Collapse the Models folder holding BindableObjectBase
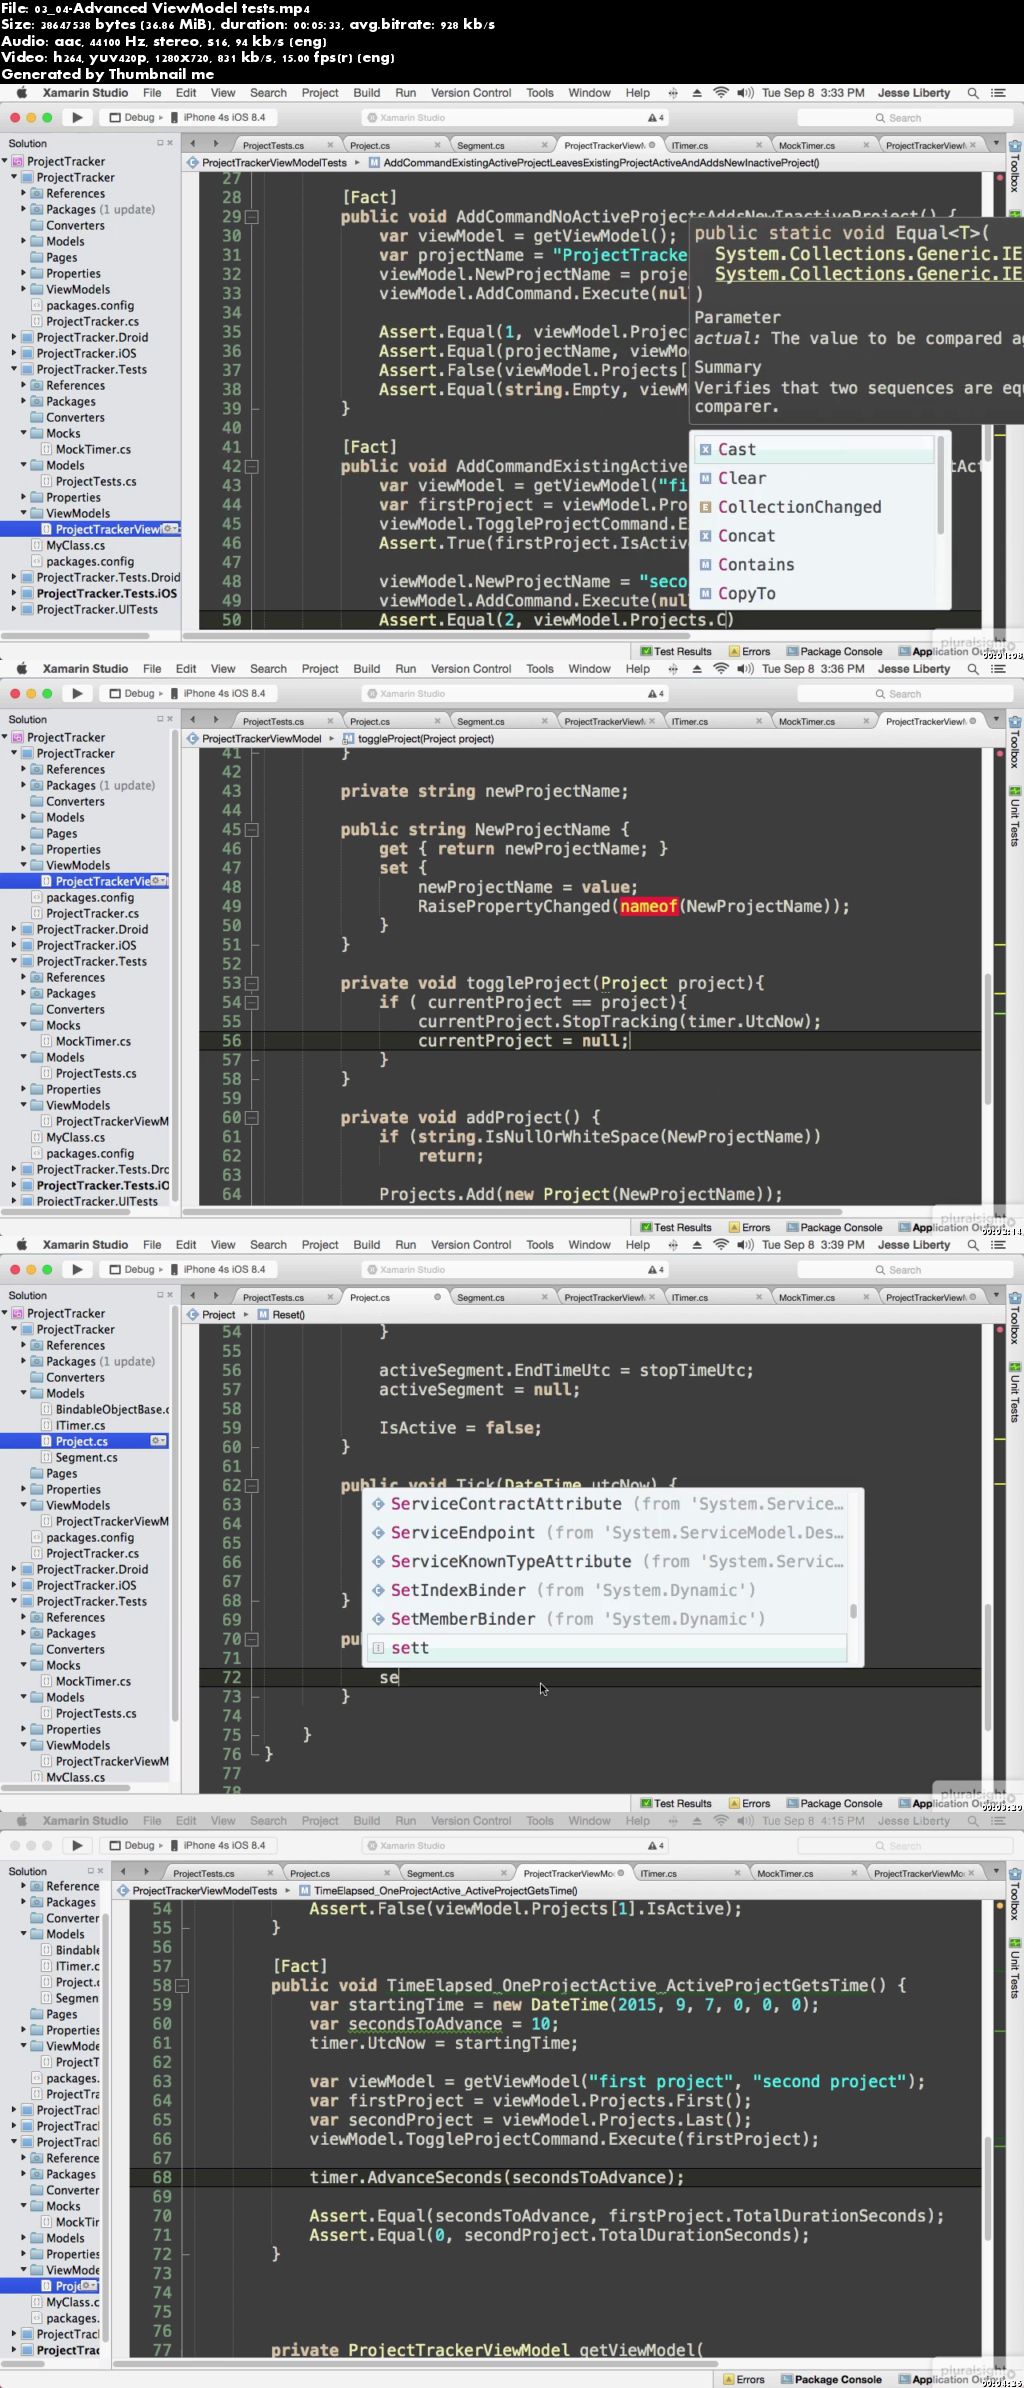This screenshot has height=2388, width=1024. pyautogui.click(x=24, y=1393)
